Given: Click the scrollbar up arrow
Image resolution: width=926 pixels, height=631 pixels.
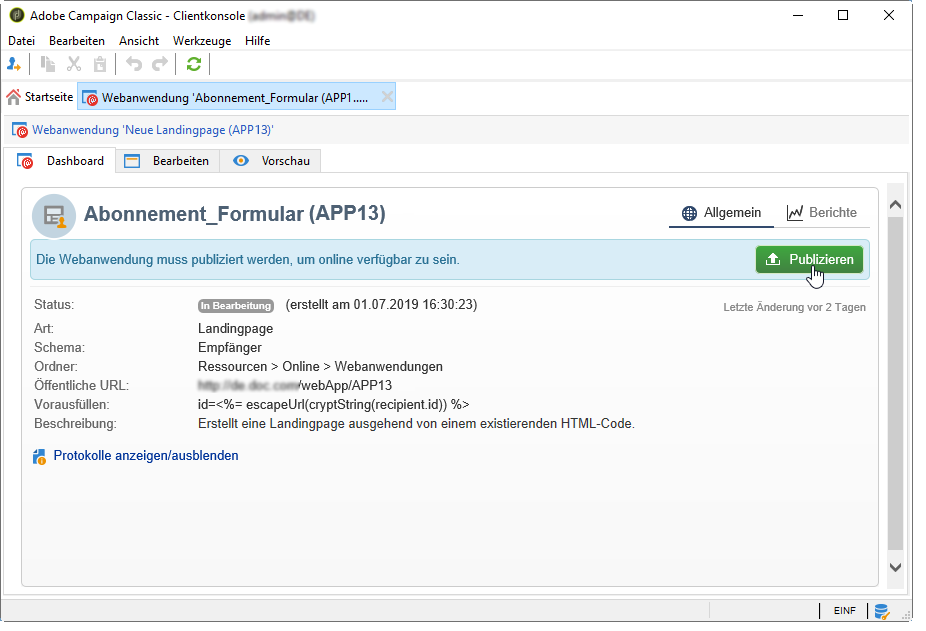Looking at the screenshot, I should [x=895, y=205].
